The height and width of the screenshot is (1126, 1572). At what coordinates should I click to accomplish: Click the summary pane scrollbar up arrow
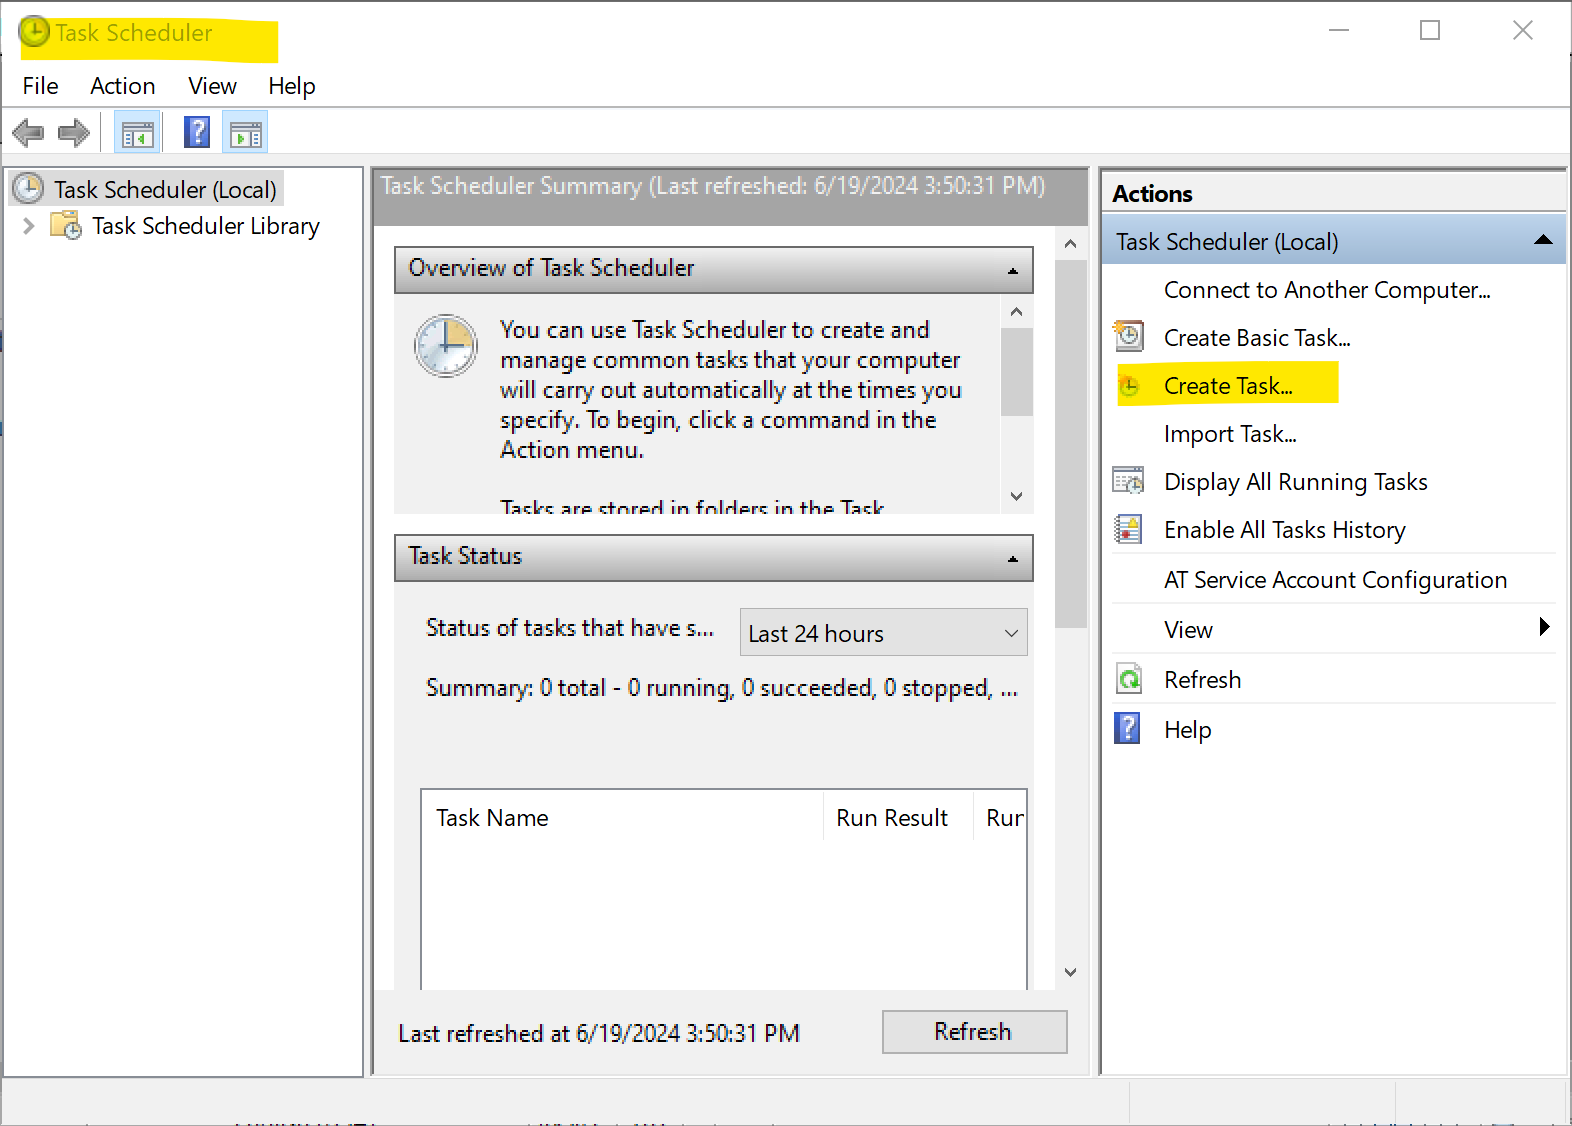(1070, 243)
